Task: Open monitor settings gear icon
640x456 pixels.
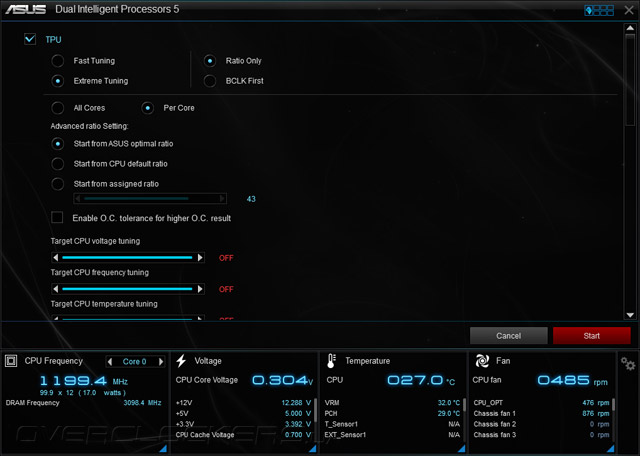Action: 628,363
